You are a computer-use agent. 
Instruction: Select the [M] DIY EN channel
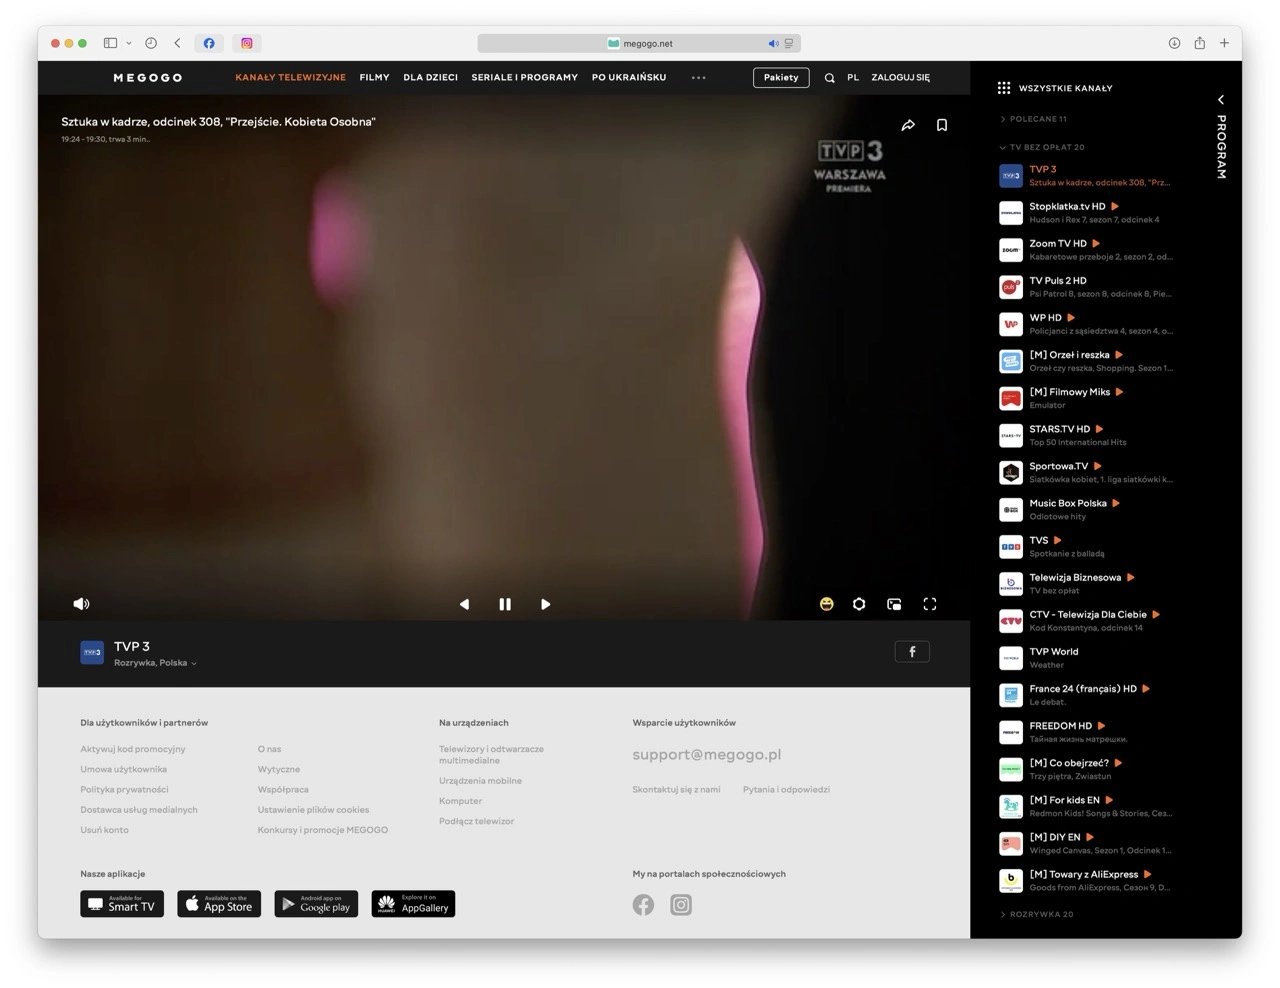(1086, 843)
